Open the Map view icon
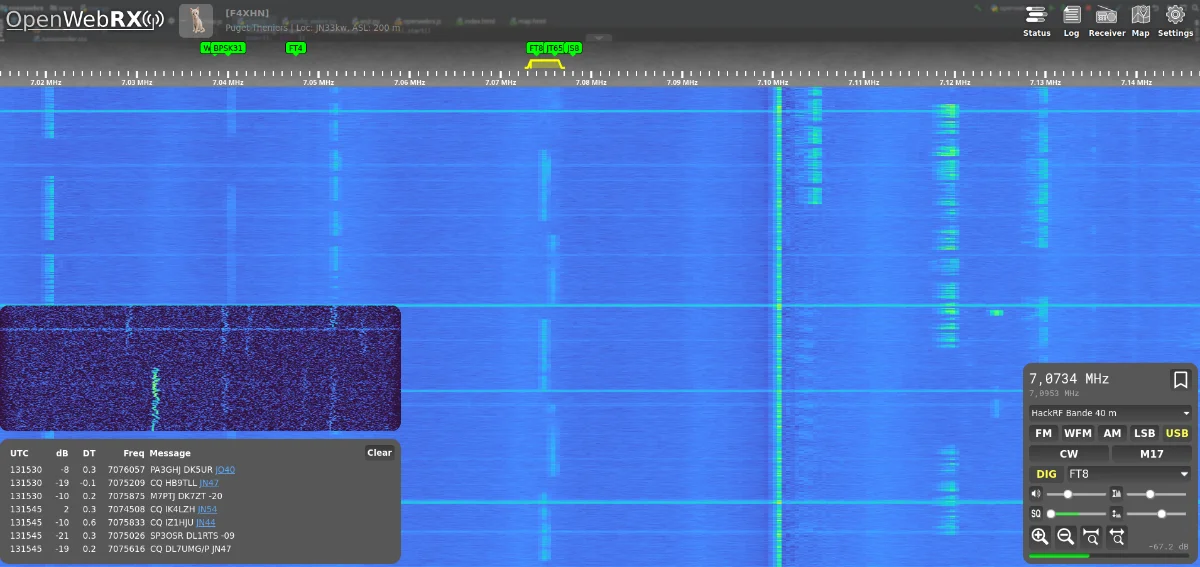Viewport: 1200px width, 567px height. coord(1140,20)
